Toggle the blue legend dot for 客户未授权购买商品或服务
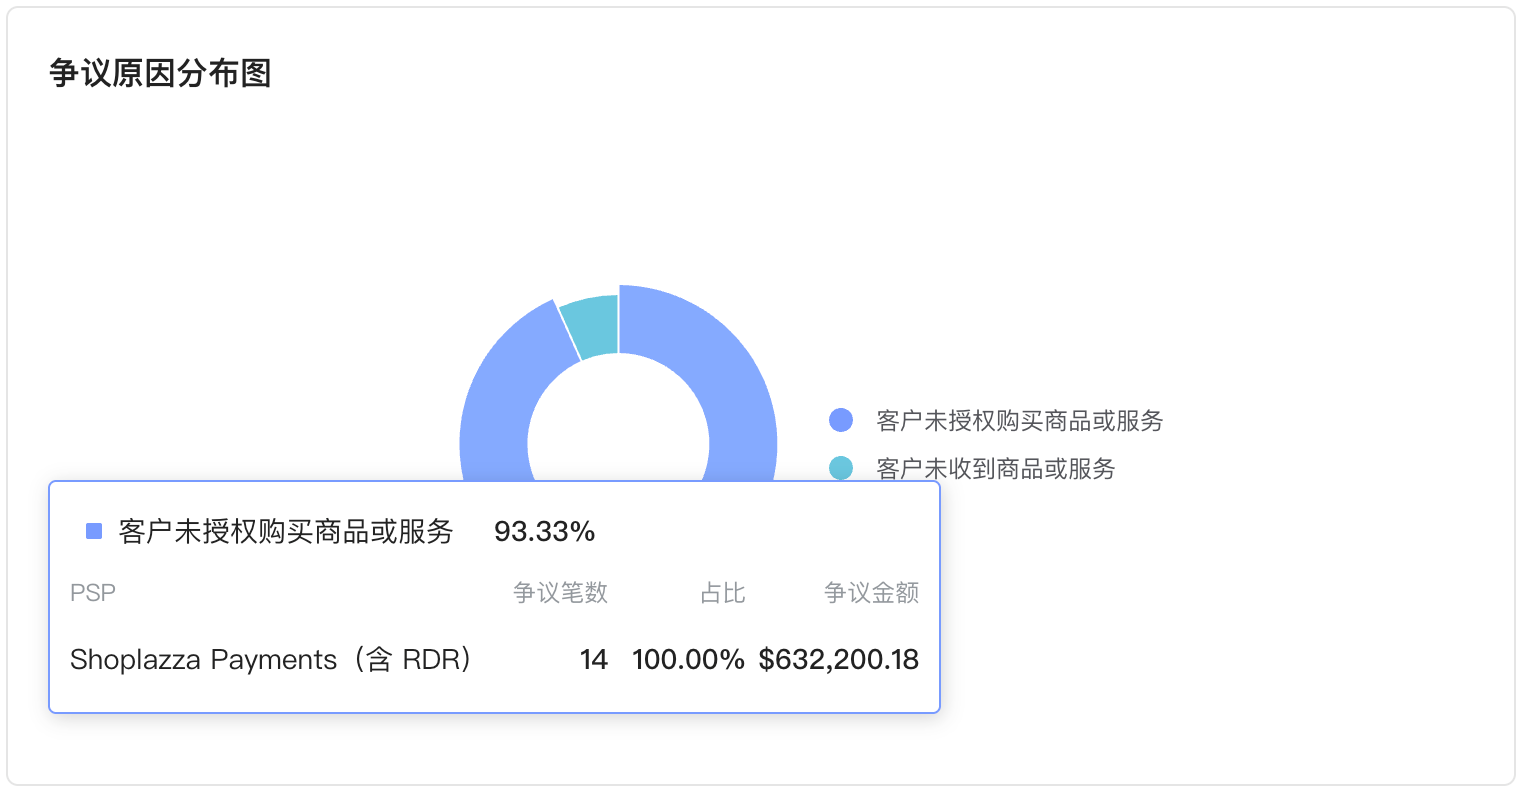The image size is (1524, 794). [841, 421]
